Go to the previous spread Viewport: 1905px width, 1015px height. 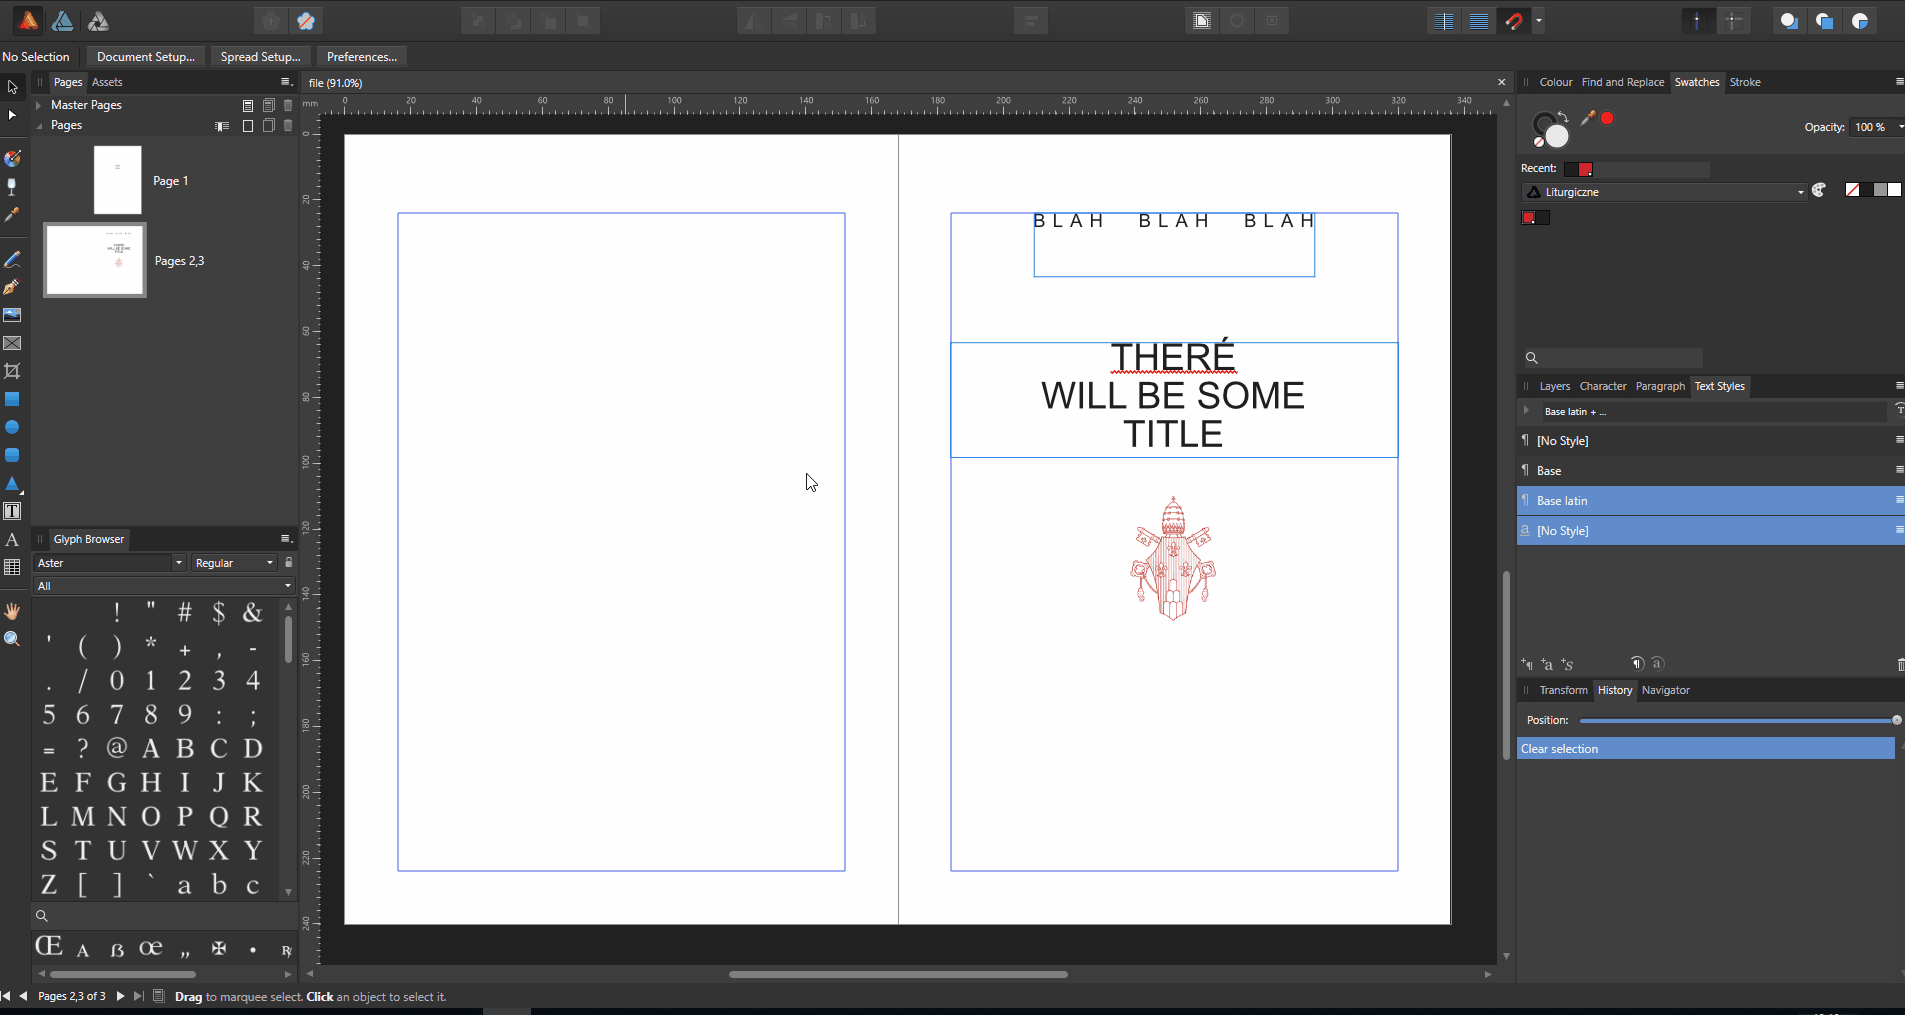tap(24, 996)
